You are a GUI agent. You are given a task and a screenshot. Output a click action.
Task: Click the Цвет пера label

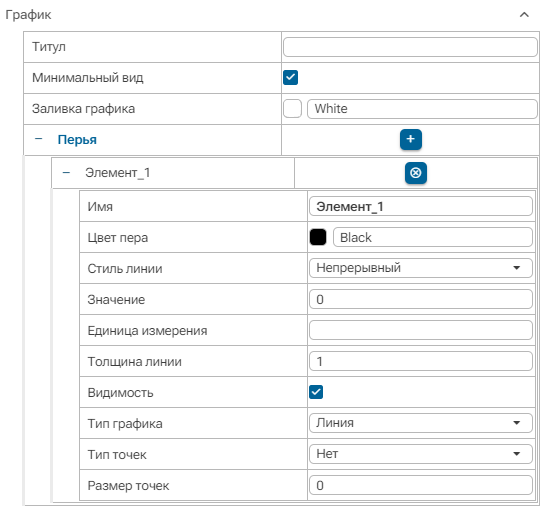[117, 238]
